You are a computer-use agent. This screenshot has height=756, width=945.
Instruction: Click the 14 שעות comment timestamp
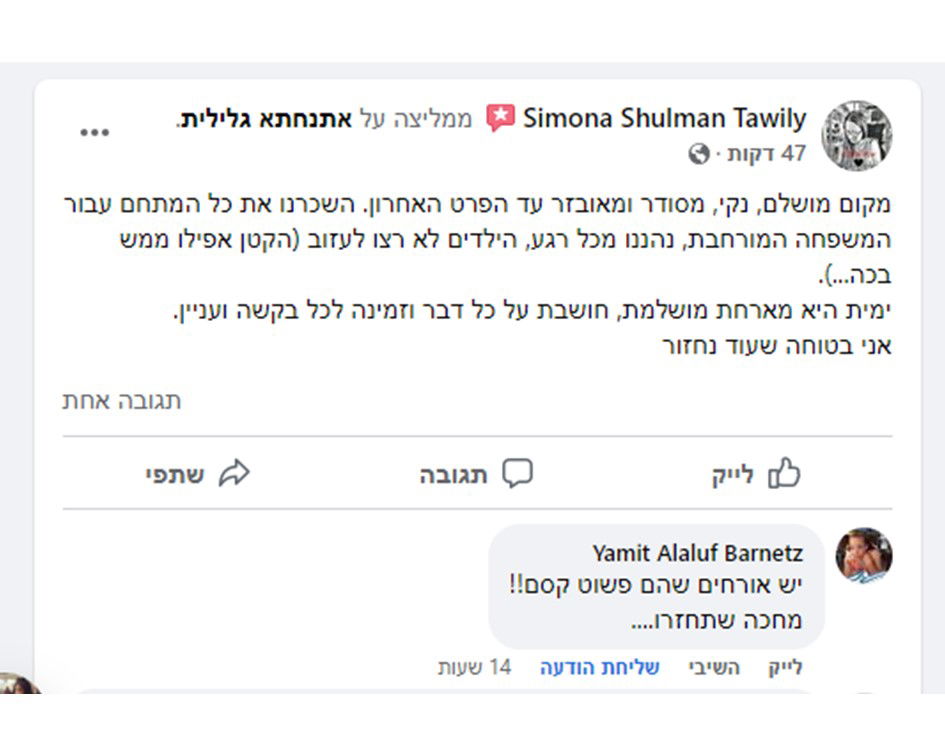tap(475, 668)
